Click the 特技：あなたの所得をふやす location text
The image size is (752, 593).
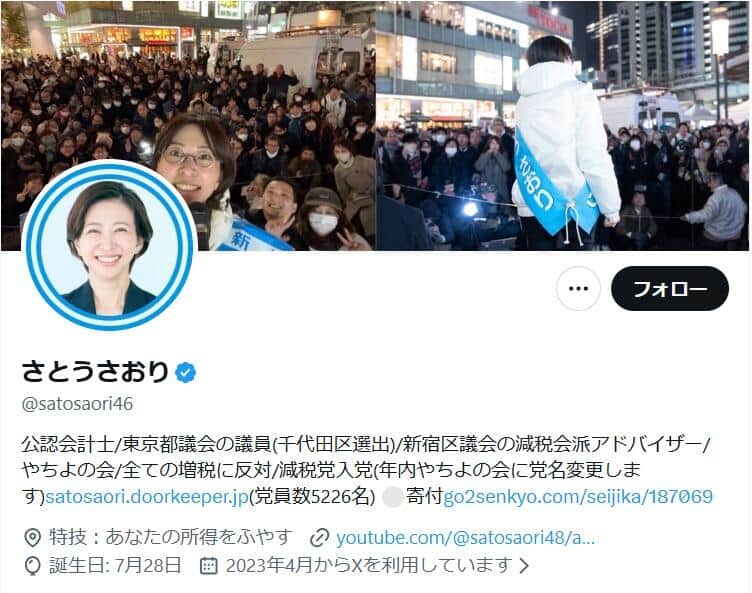pos(171,537)
